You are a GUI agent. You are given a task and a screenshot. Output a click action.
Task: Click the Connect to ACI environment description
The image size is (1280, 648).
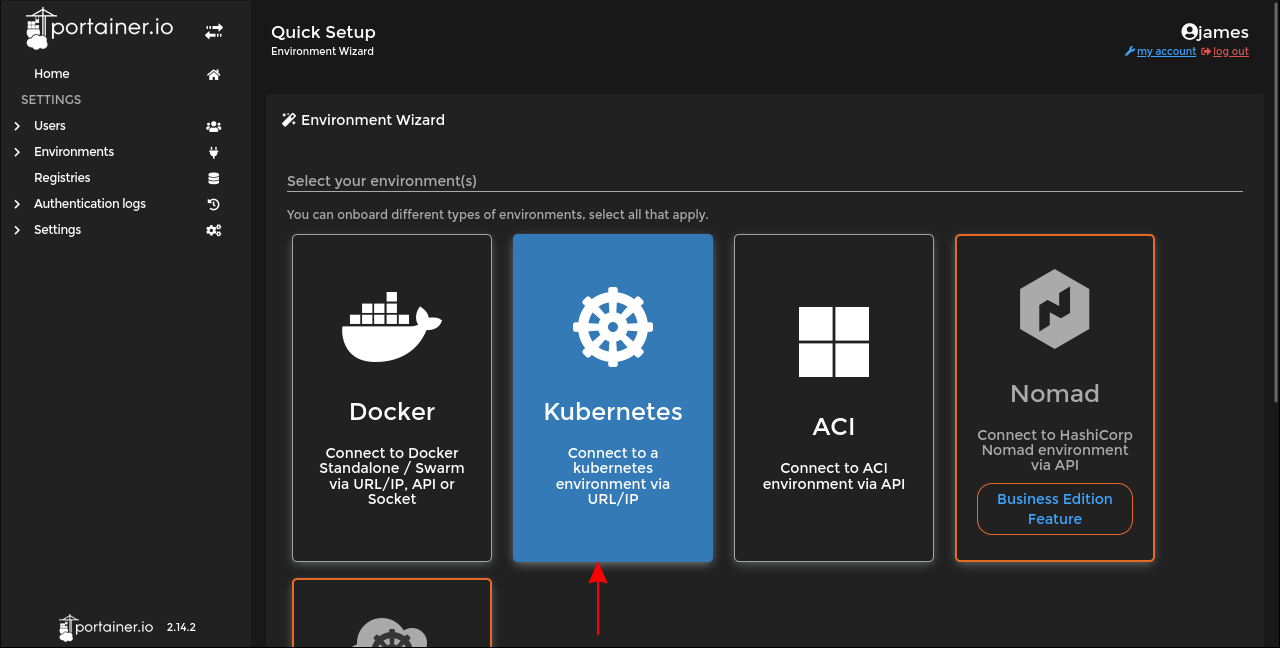[x=834, y=476]
